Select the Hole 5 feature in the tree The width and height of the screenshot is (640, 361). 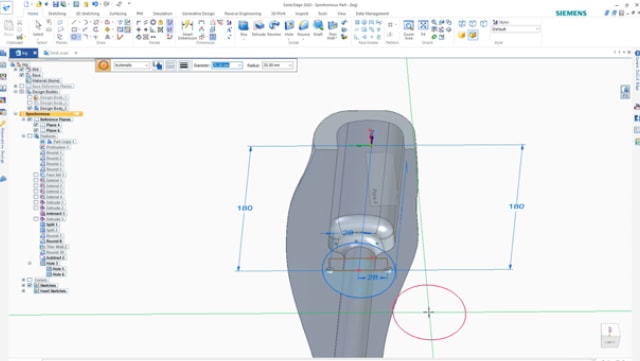tap(58, 269)
